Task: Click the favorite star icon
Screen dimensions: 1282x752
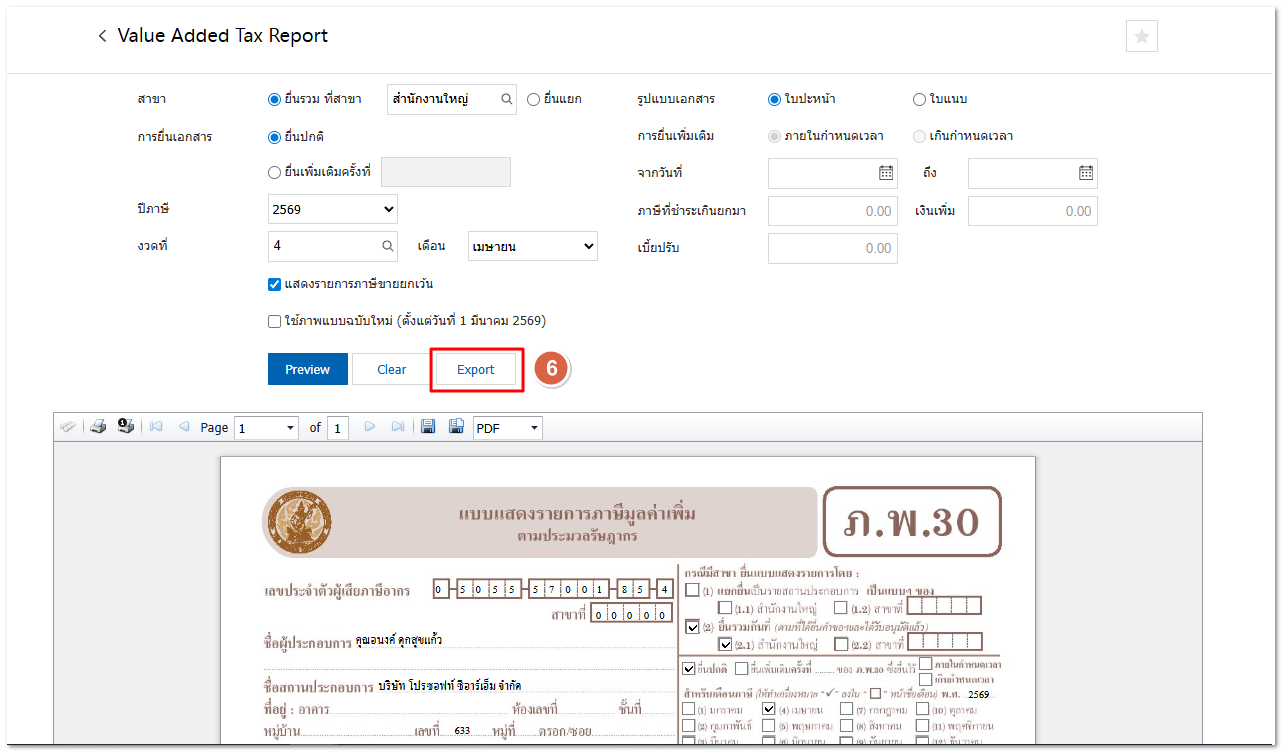Action: pyautogui.click(x=1141, y=36)
